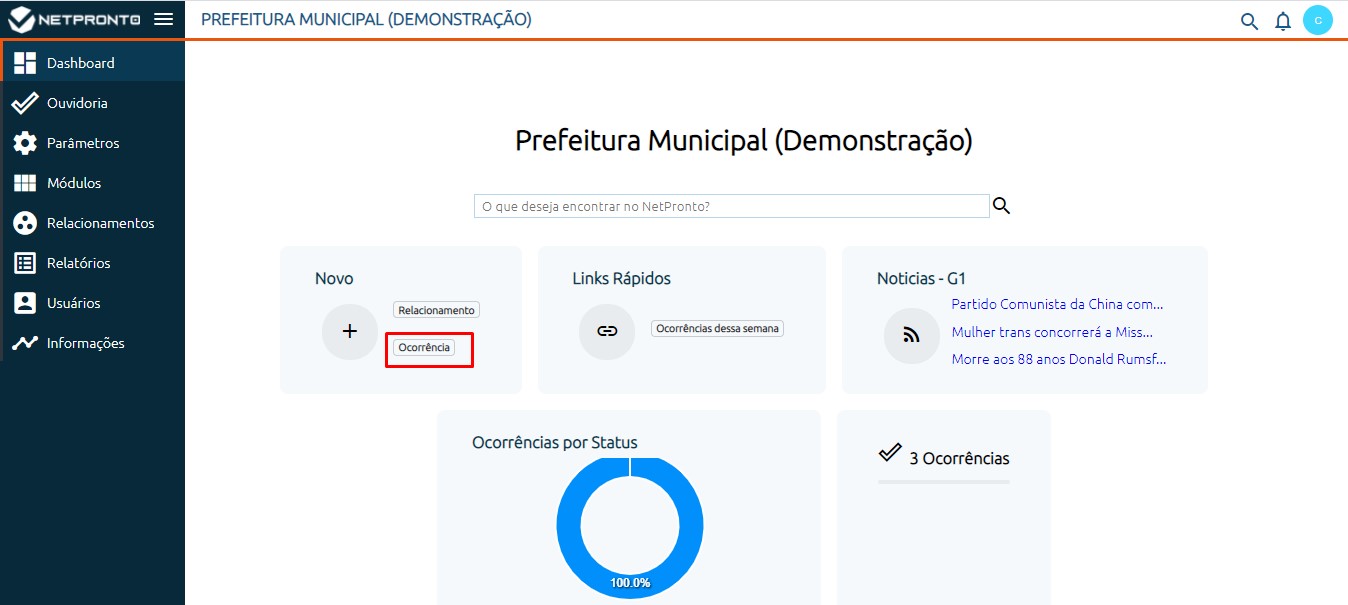Open the notifications bell
1348x605 pixels.
click(x=1283, y=21)
